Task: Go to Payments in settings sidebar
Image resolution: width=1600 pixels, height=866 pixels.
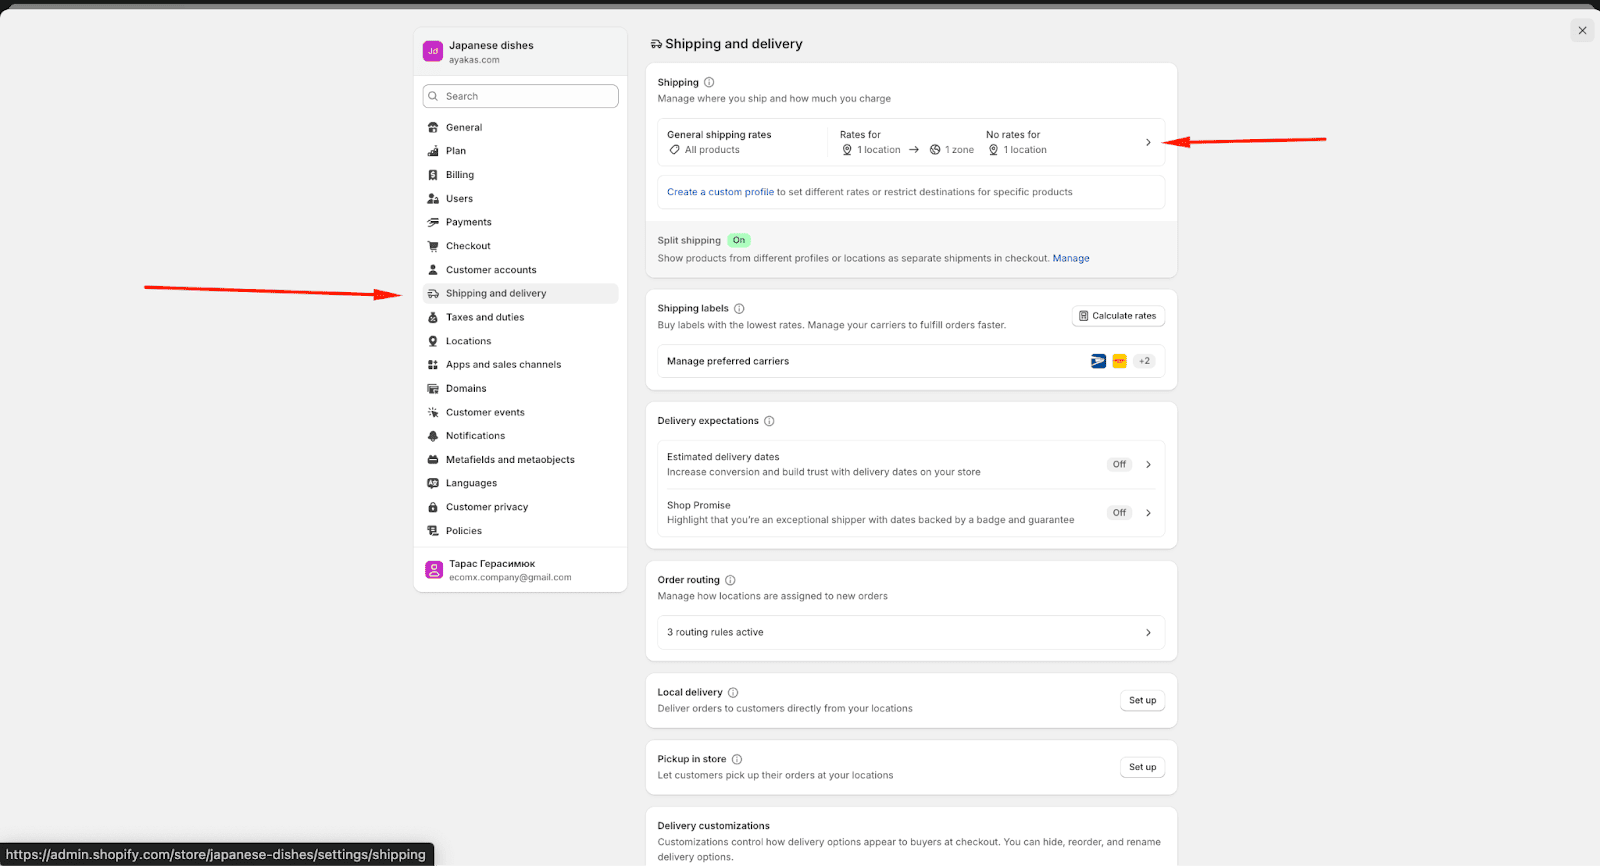Action: (520, 222)
